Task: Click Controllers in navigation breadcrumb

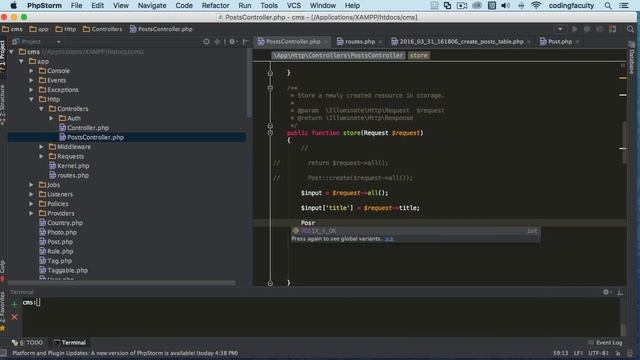Action: 102,29
